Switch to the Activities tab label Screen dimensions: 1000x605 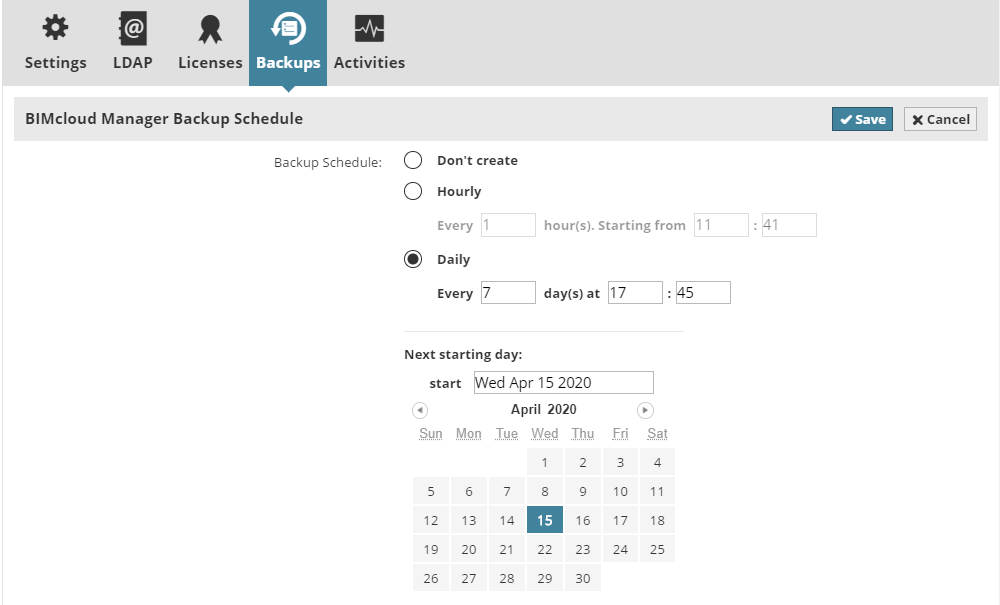(x=369, y=62)
